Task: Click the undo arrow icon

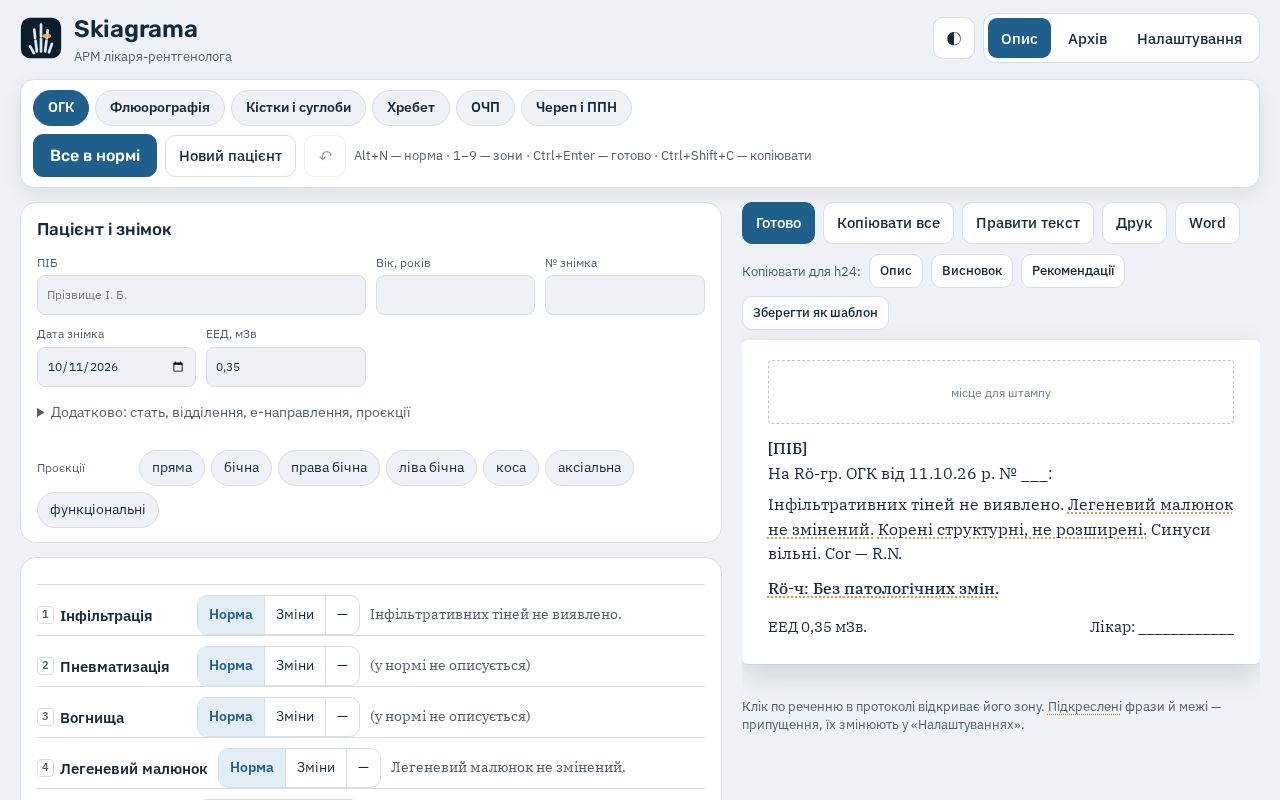Action: tap(325, 156)
